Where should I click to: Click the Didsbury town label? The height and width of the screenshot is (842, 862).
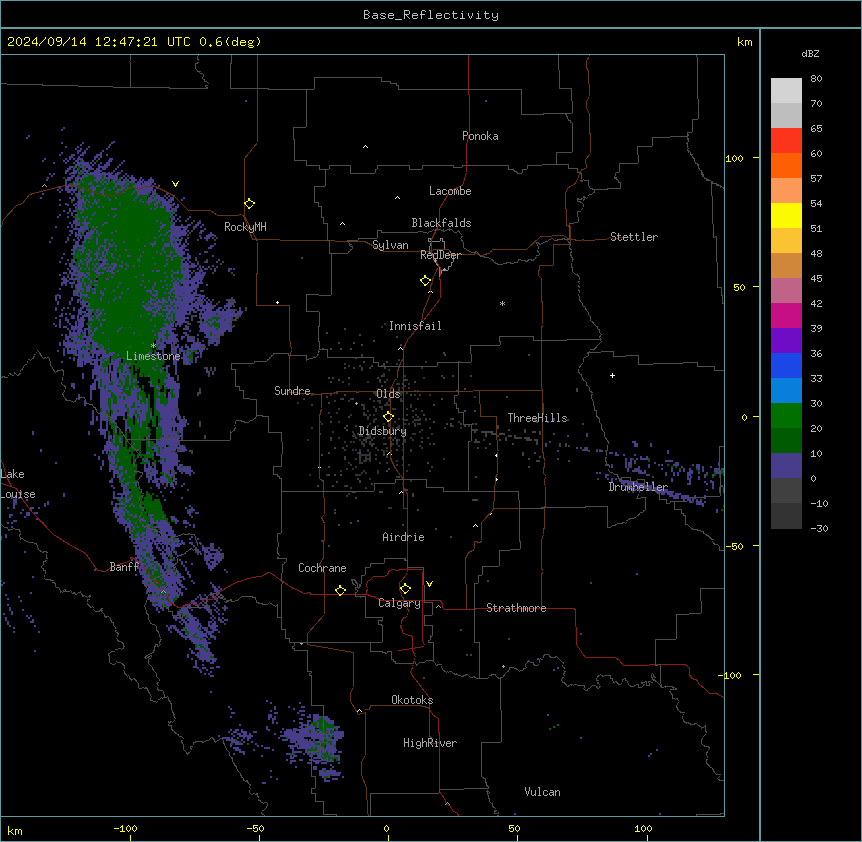click(x=383, y=431)
